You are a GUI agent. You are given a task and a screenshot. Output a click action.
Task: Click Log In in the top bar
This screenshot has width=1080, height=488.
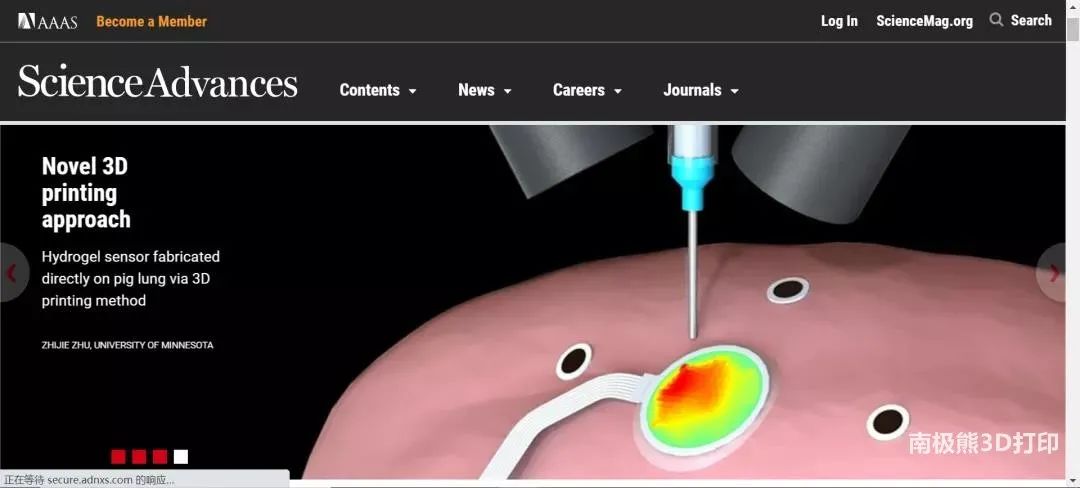[x=839, y=21]
